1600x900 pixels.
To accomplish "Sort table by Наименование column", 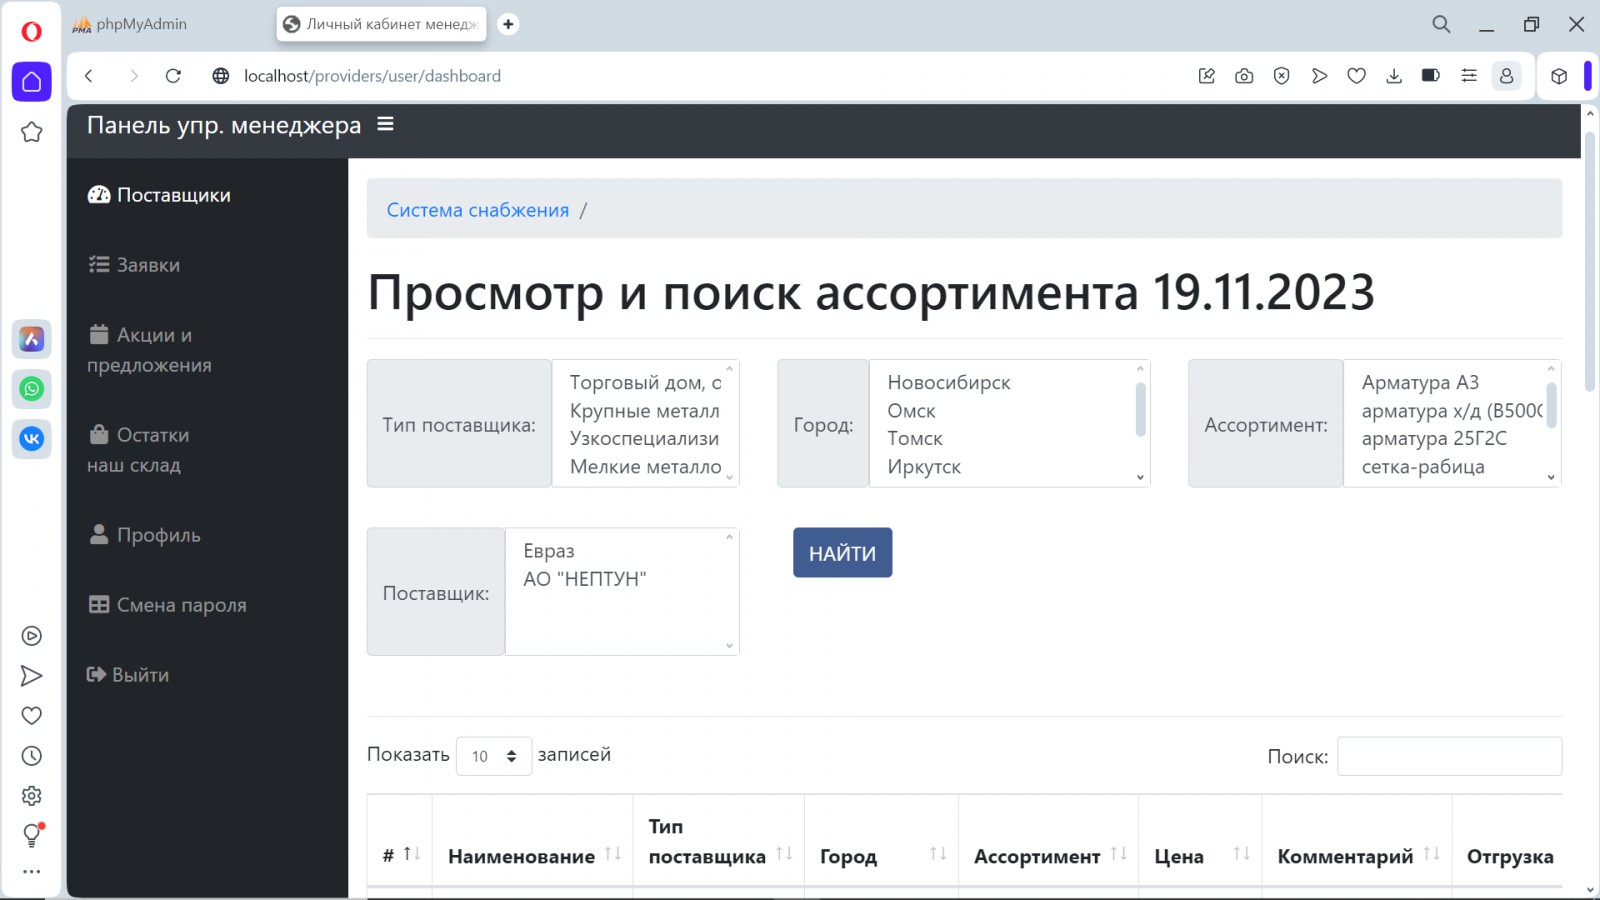I will (533, 856).
